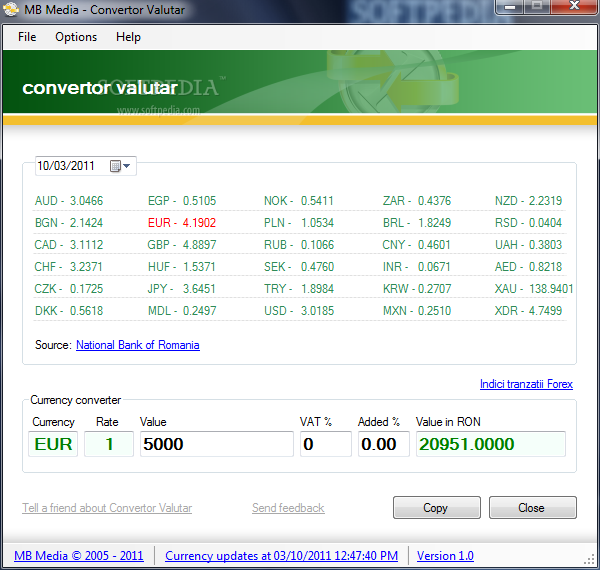This screenshot has height=570, width=600.
Task: Select the BRL - 1.8249 rate
Action: tap(417, 223)
